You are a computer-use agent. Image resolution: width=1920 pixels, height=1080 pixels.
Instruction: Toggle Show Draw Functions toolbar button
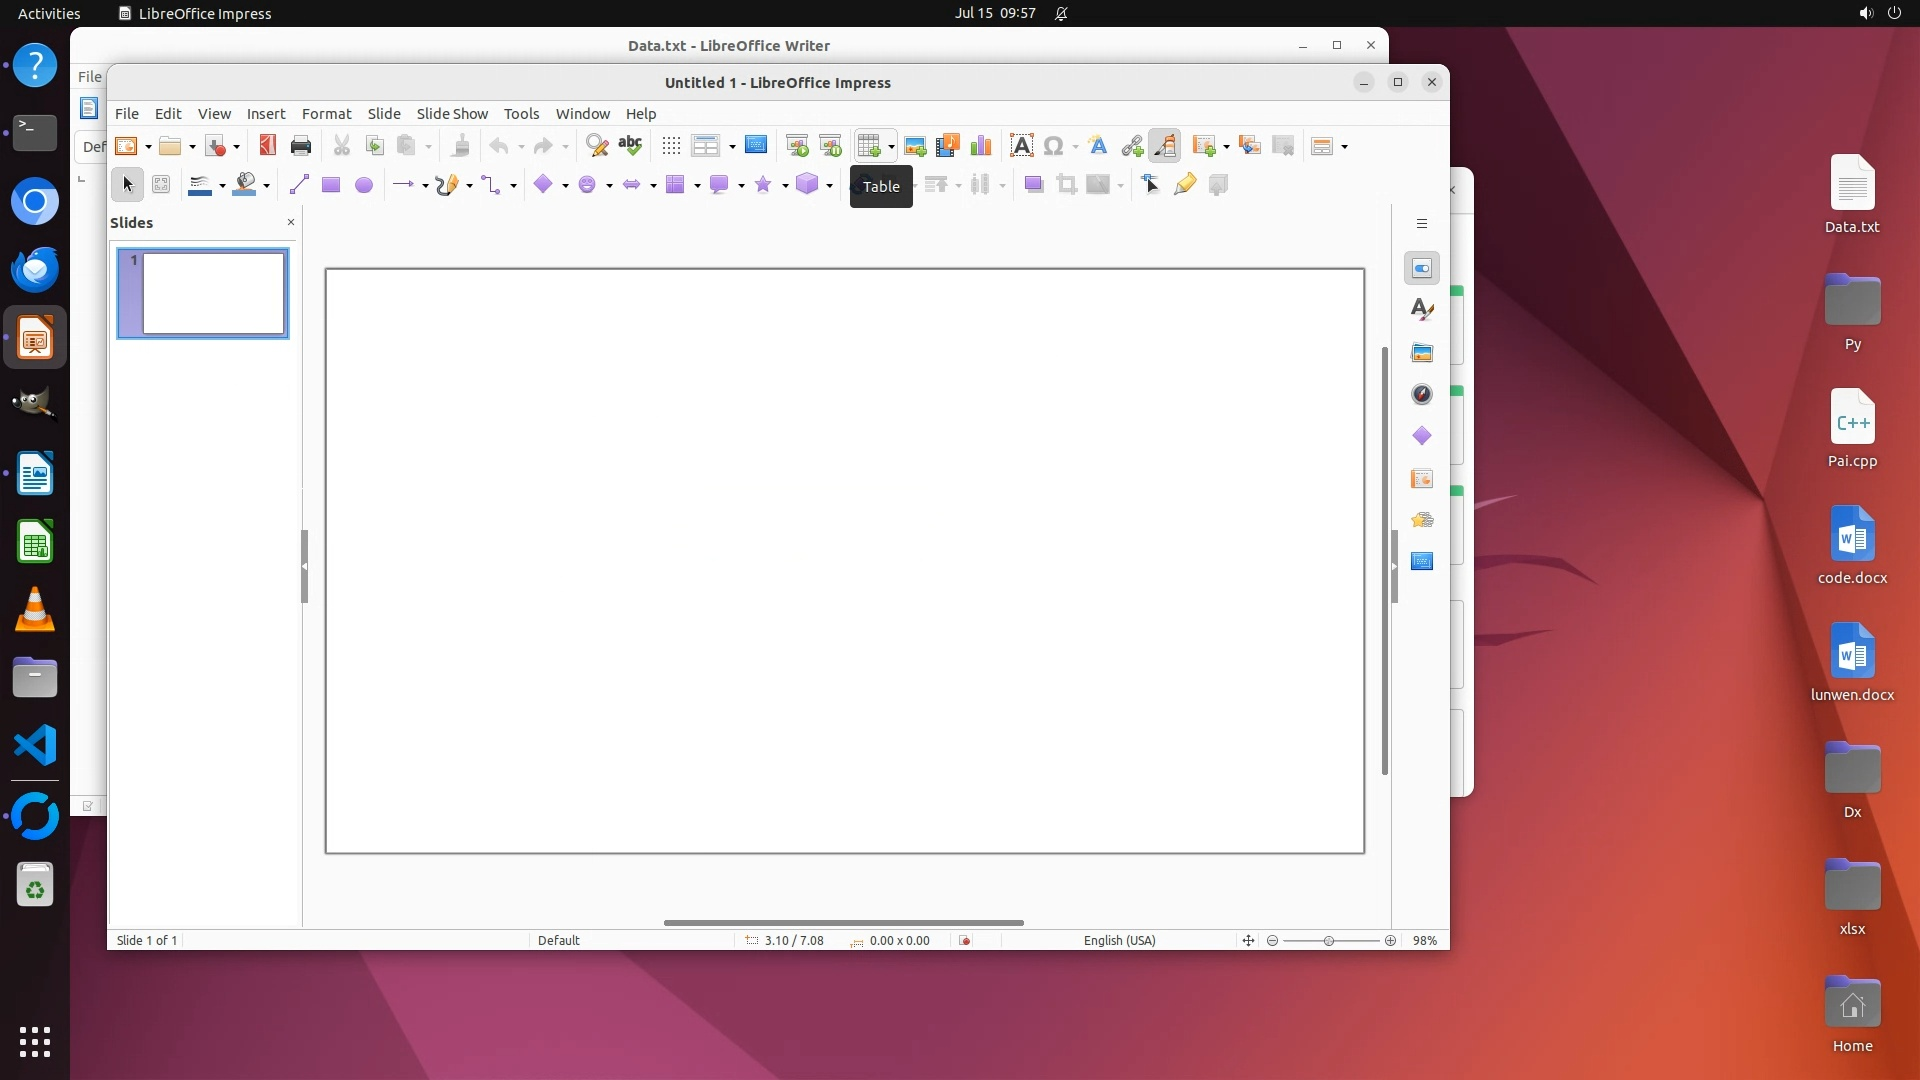(1164, 146)
